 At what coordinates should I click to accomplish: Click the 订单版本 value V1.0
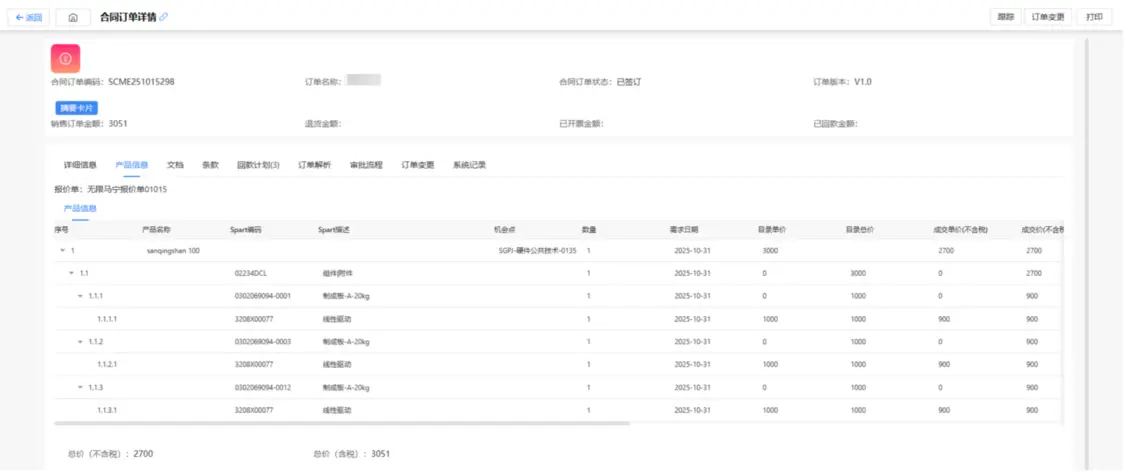pos(862,82)
